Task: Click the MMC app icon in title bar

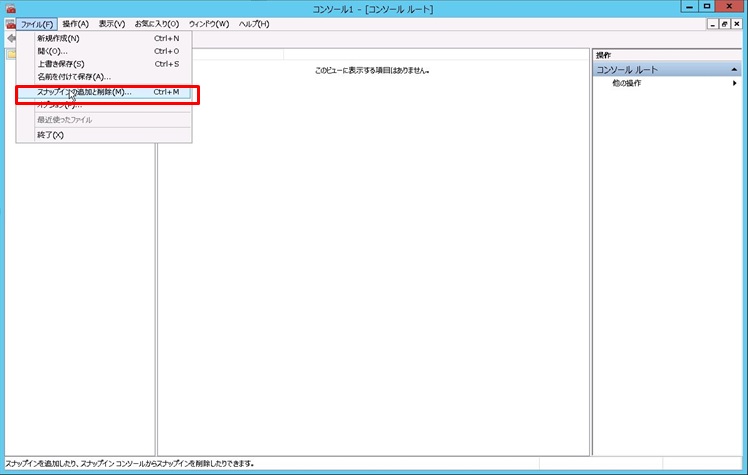Action: pyautogui.click(x=10, y=8)
